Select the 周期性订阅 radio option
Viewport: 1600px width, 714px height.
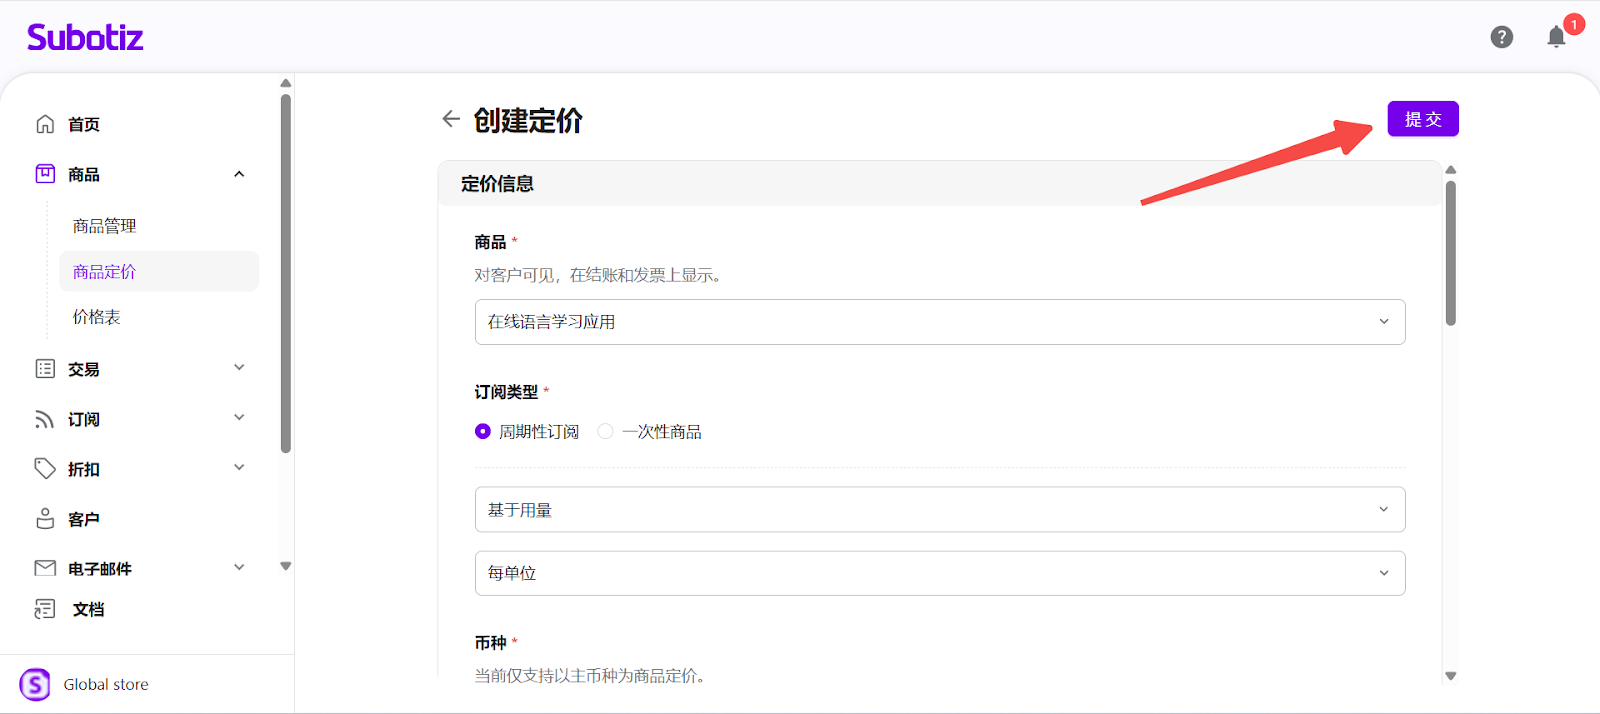click(483, 431)
